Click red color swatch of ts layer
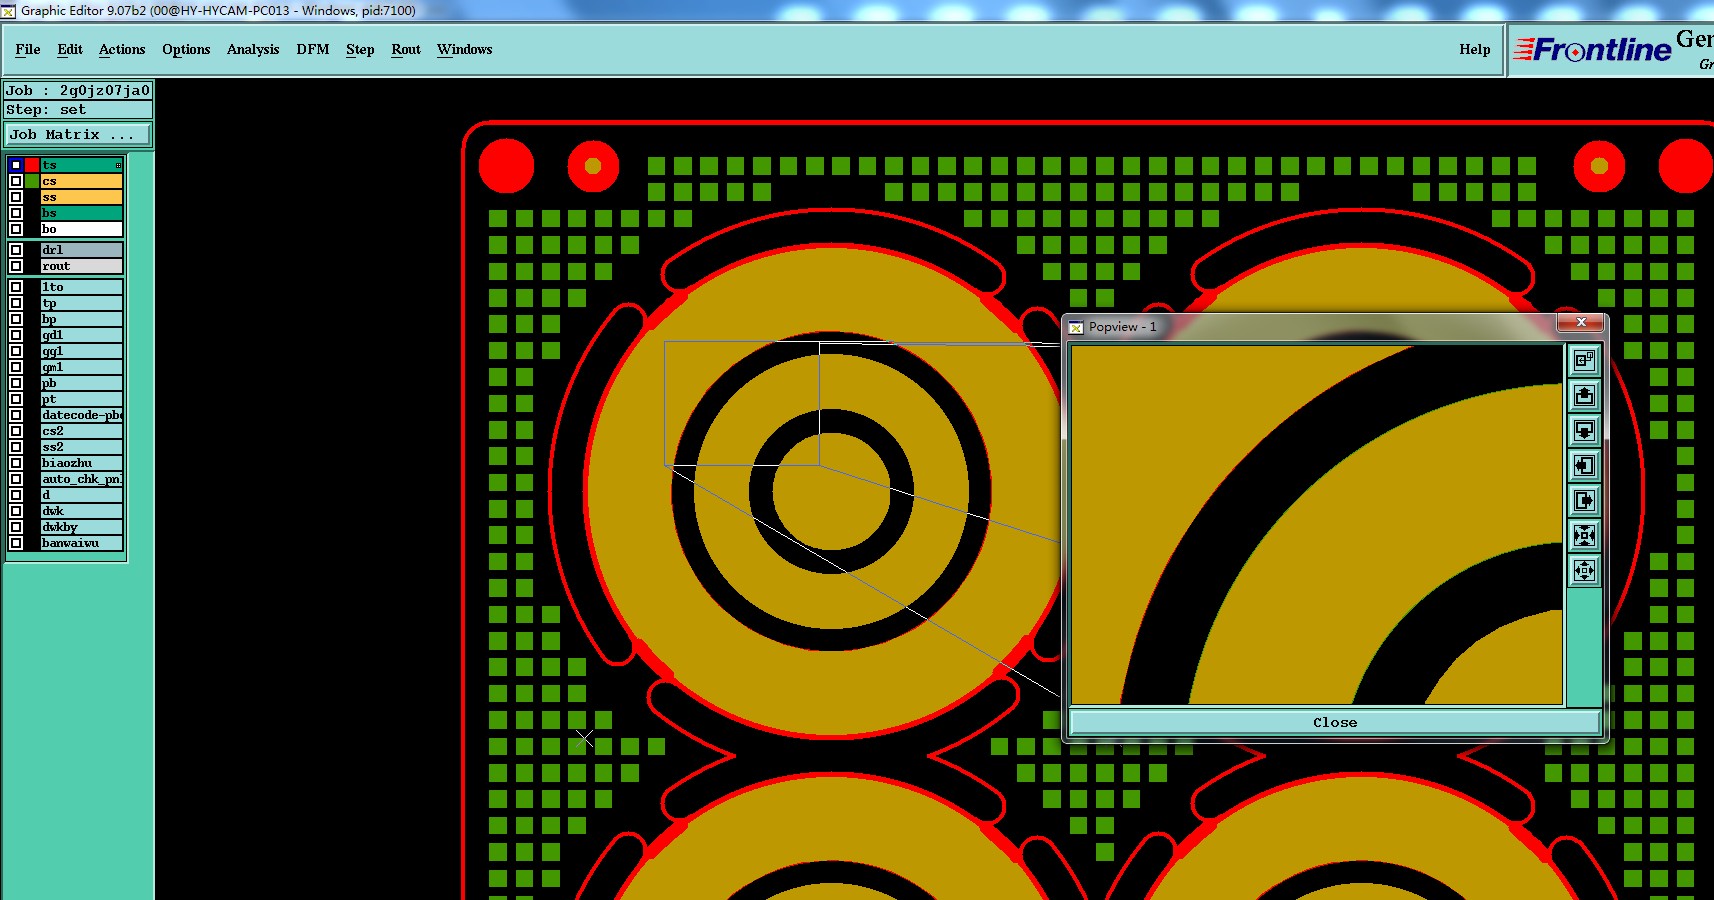 point(32,165)
